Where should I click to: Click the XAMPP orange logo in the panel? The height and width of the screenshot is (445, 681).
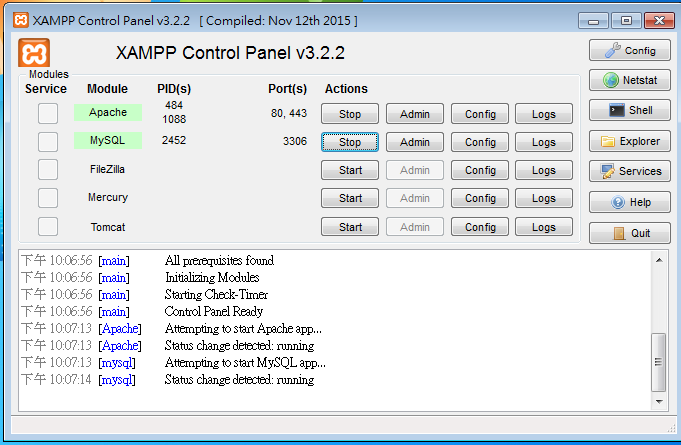(34, 53)
